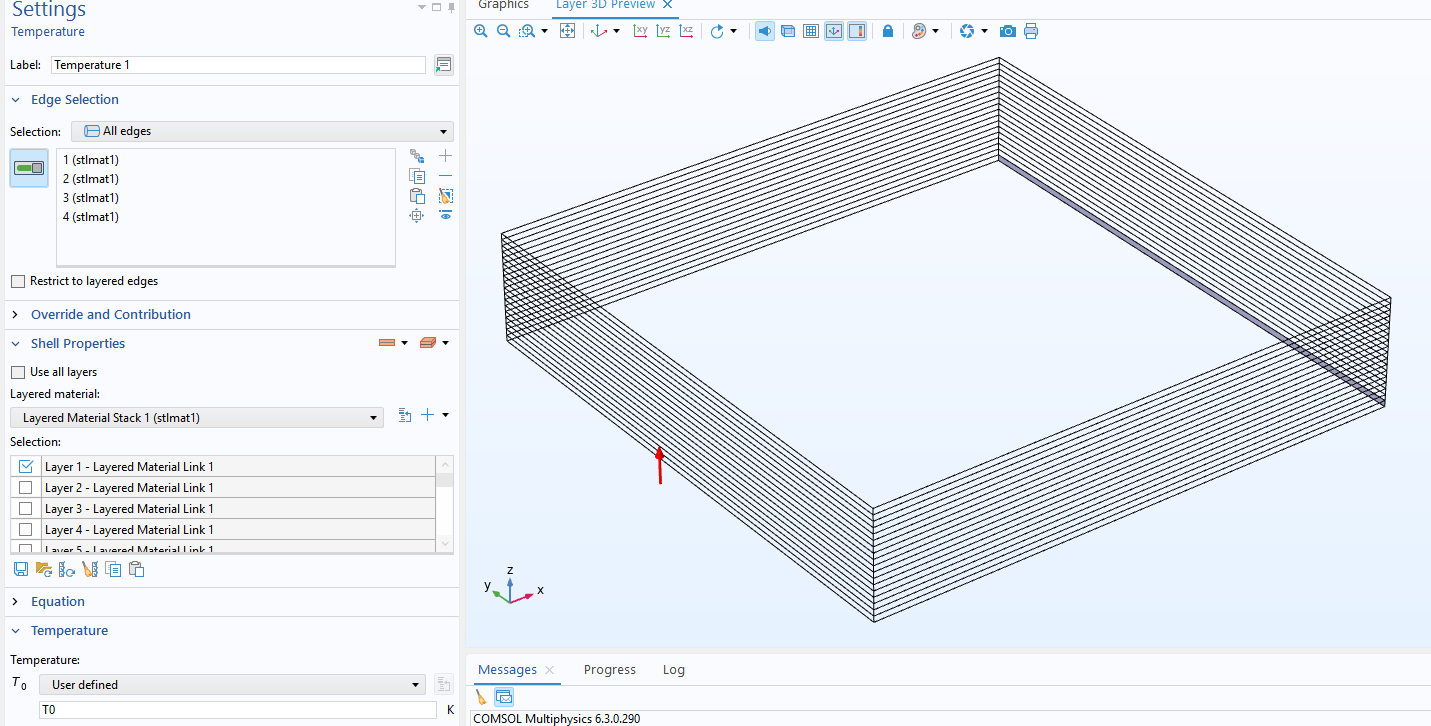Viewport: 1431px width, 726px height.
Task: Click the lock icon in graphics toolbar
Action: [888, 31]
